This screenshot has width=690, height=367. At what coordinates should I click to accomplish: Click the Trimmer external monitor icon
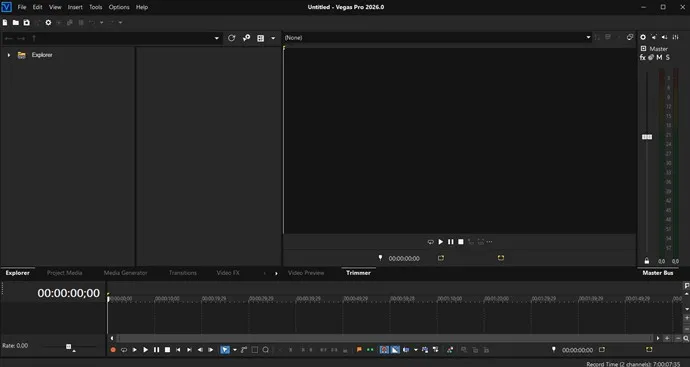(x=630, y=37)
